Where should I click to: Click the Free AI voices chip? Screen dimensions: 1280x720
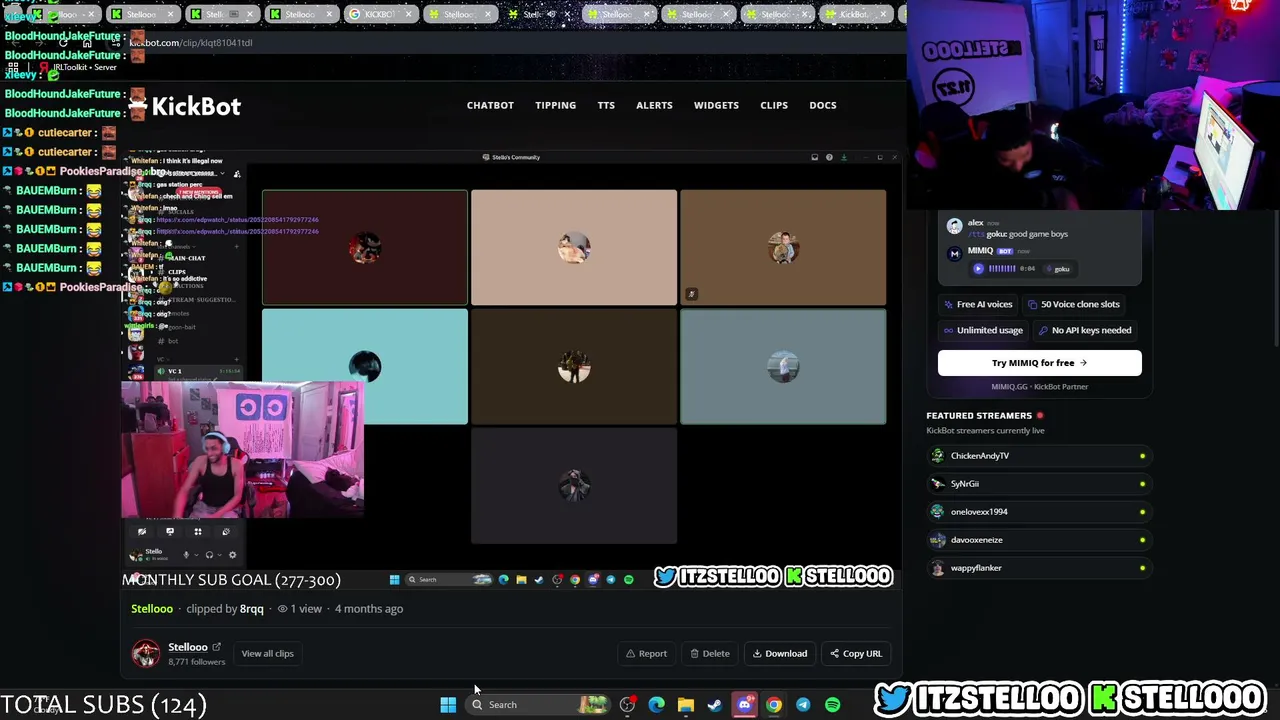pos(978,304)
